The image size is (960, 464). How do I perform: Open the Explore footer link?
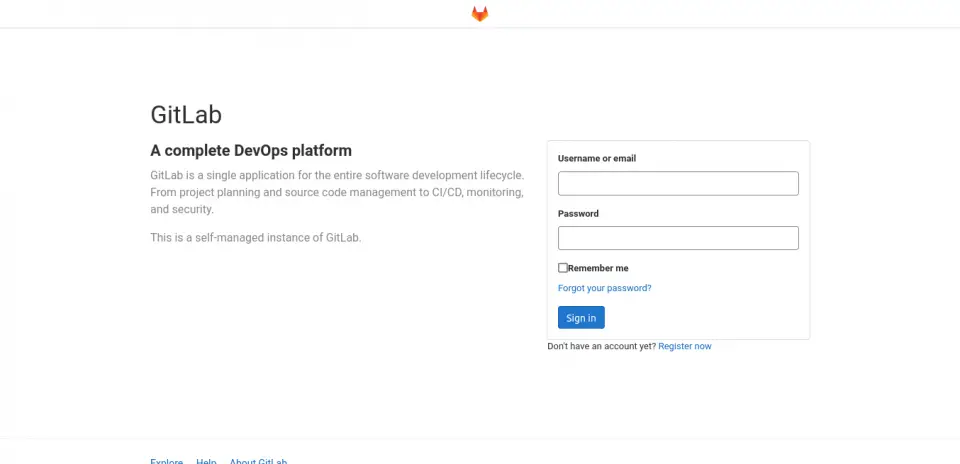click(x=166, y=461)
